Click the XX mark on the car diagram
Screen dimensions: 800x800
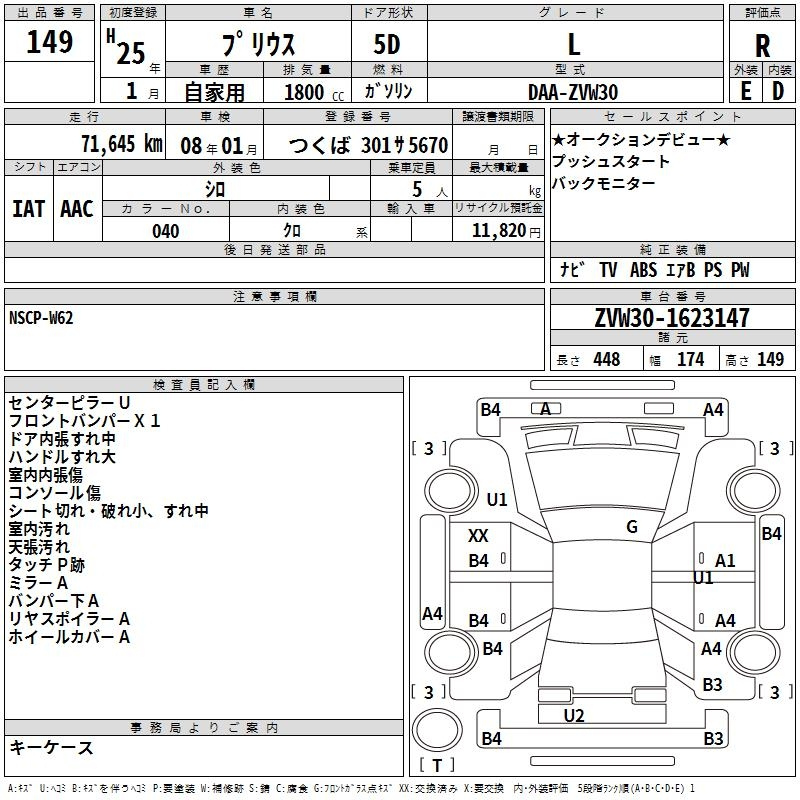(x=478, y=536)
